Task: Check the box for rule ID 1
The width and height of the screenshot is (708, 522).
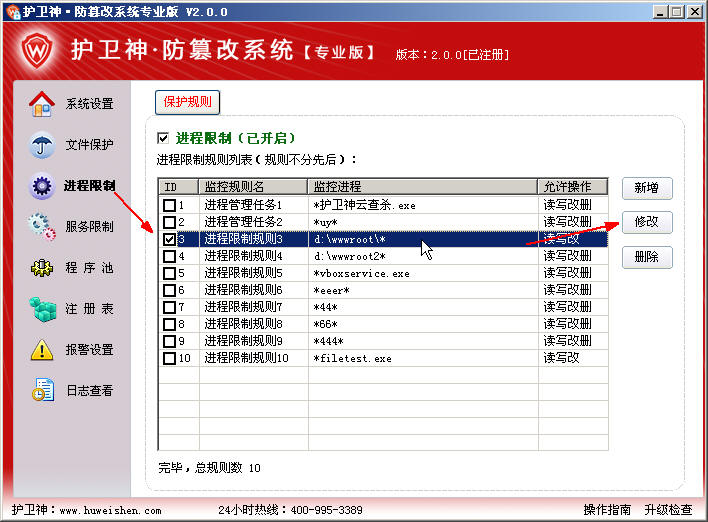Action: coord(169,205)
